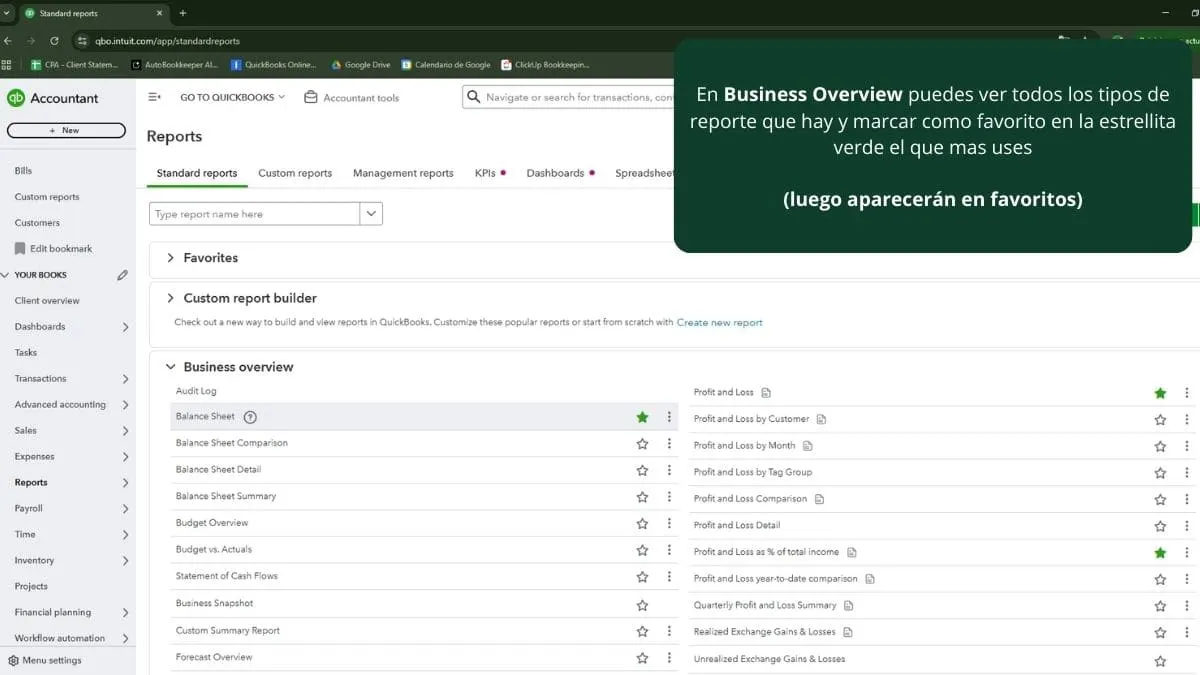1200x675 pixels.
Task: Expand Advanced accounting sidebar submenu
Action: pyautogui.click(x=125, y=405)
